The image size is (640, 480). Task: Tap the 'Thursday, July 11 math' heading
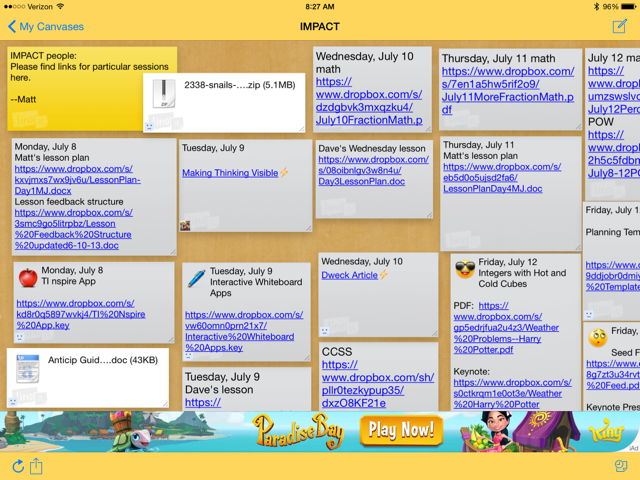click(x=498, y=58)
